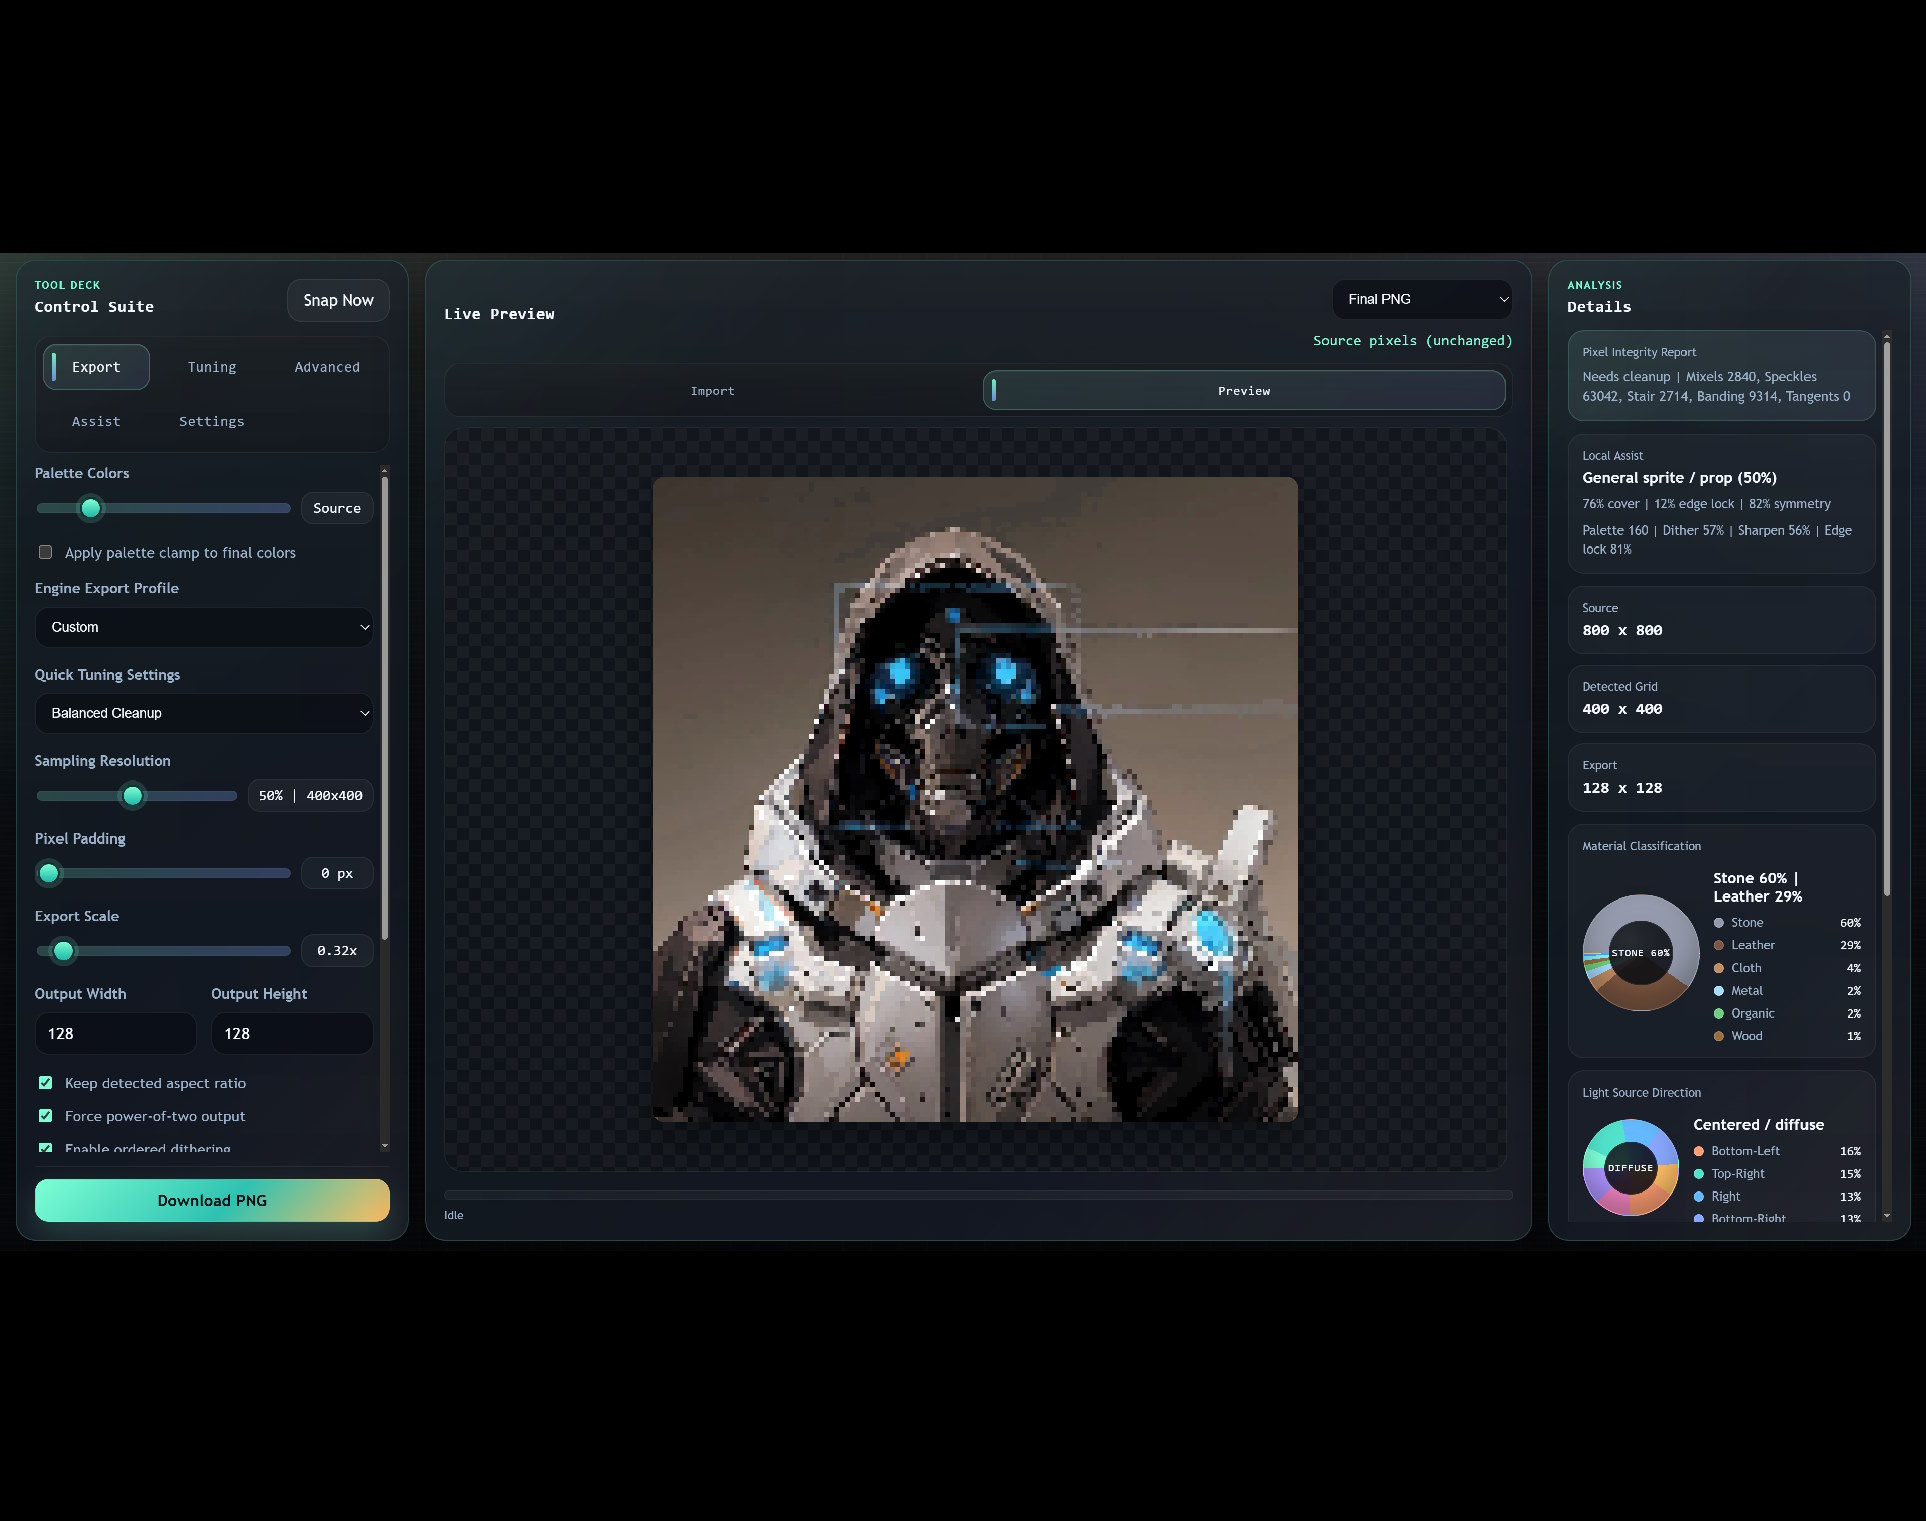This screenshot has width=1926, height=1521.
Task: Click the Palette Colors slider handle
Action: [91, 508]
